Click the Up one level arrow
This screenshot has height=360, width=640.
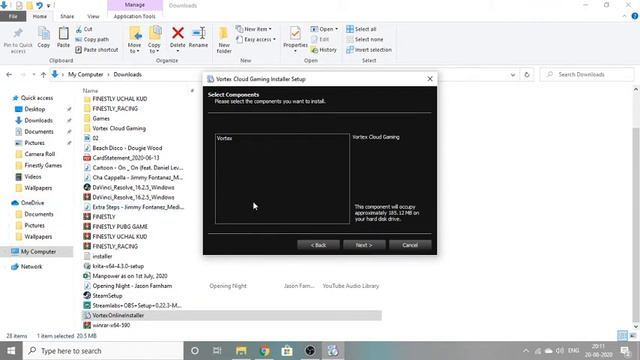tap(43, 75)
